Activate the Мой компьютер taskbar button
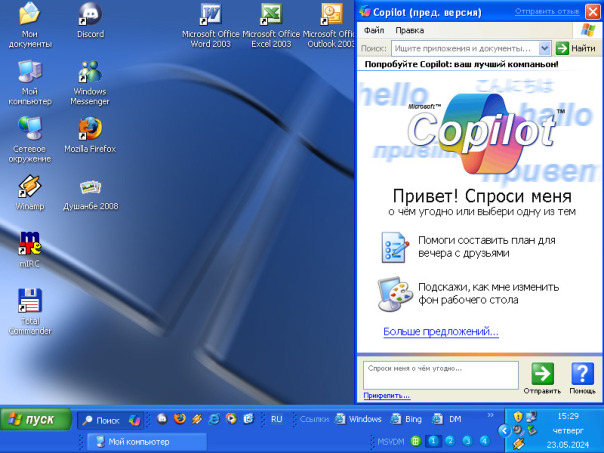Screen dimensions: 604x453 (x=147, y=442)
